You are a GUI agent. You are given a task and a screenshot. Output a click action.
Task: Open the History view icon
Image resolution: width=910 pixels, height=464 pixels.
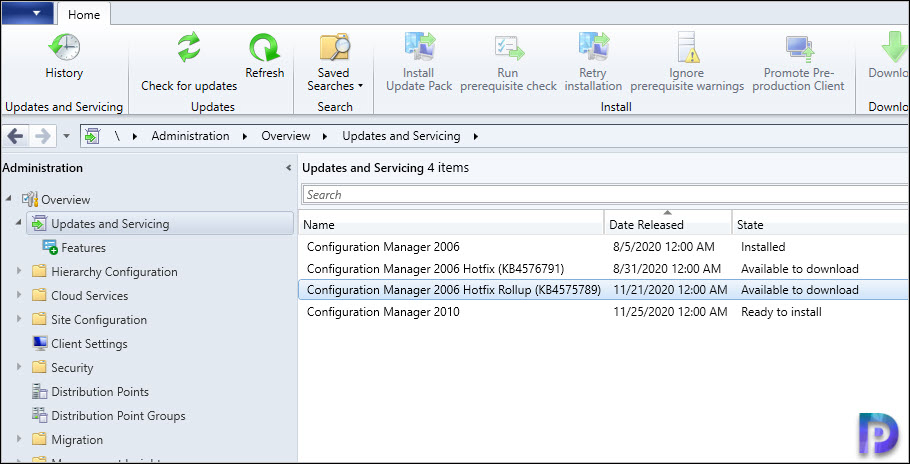click(64, 47)
